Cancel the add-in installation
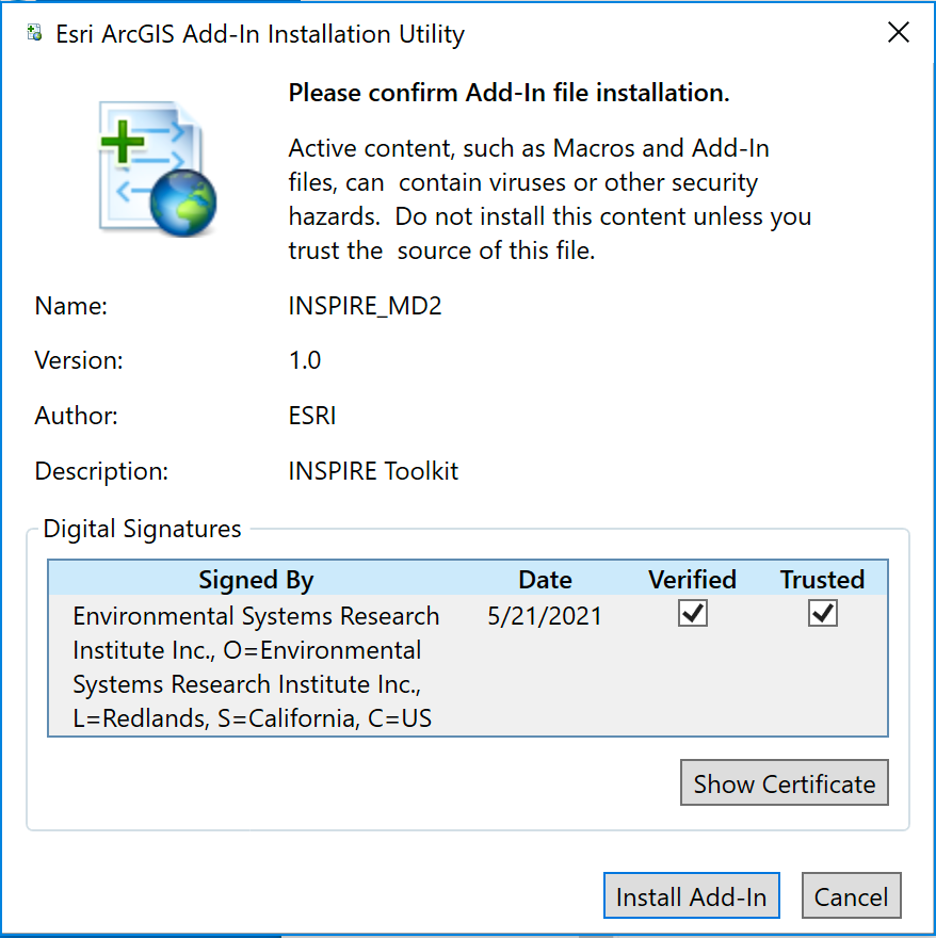 coord(851,896)
